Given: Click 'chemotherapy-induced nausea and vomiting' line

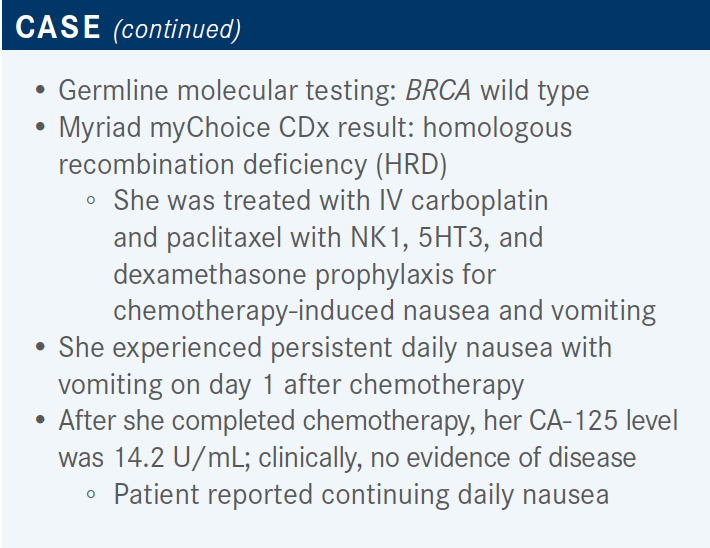Looking at the screenshot, I should click(x=384, y=310).
